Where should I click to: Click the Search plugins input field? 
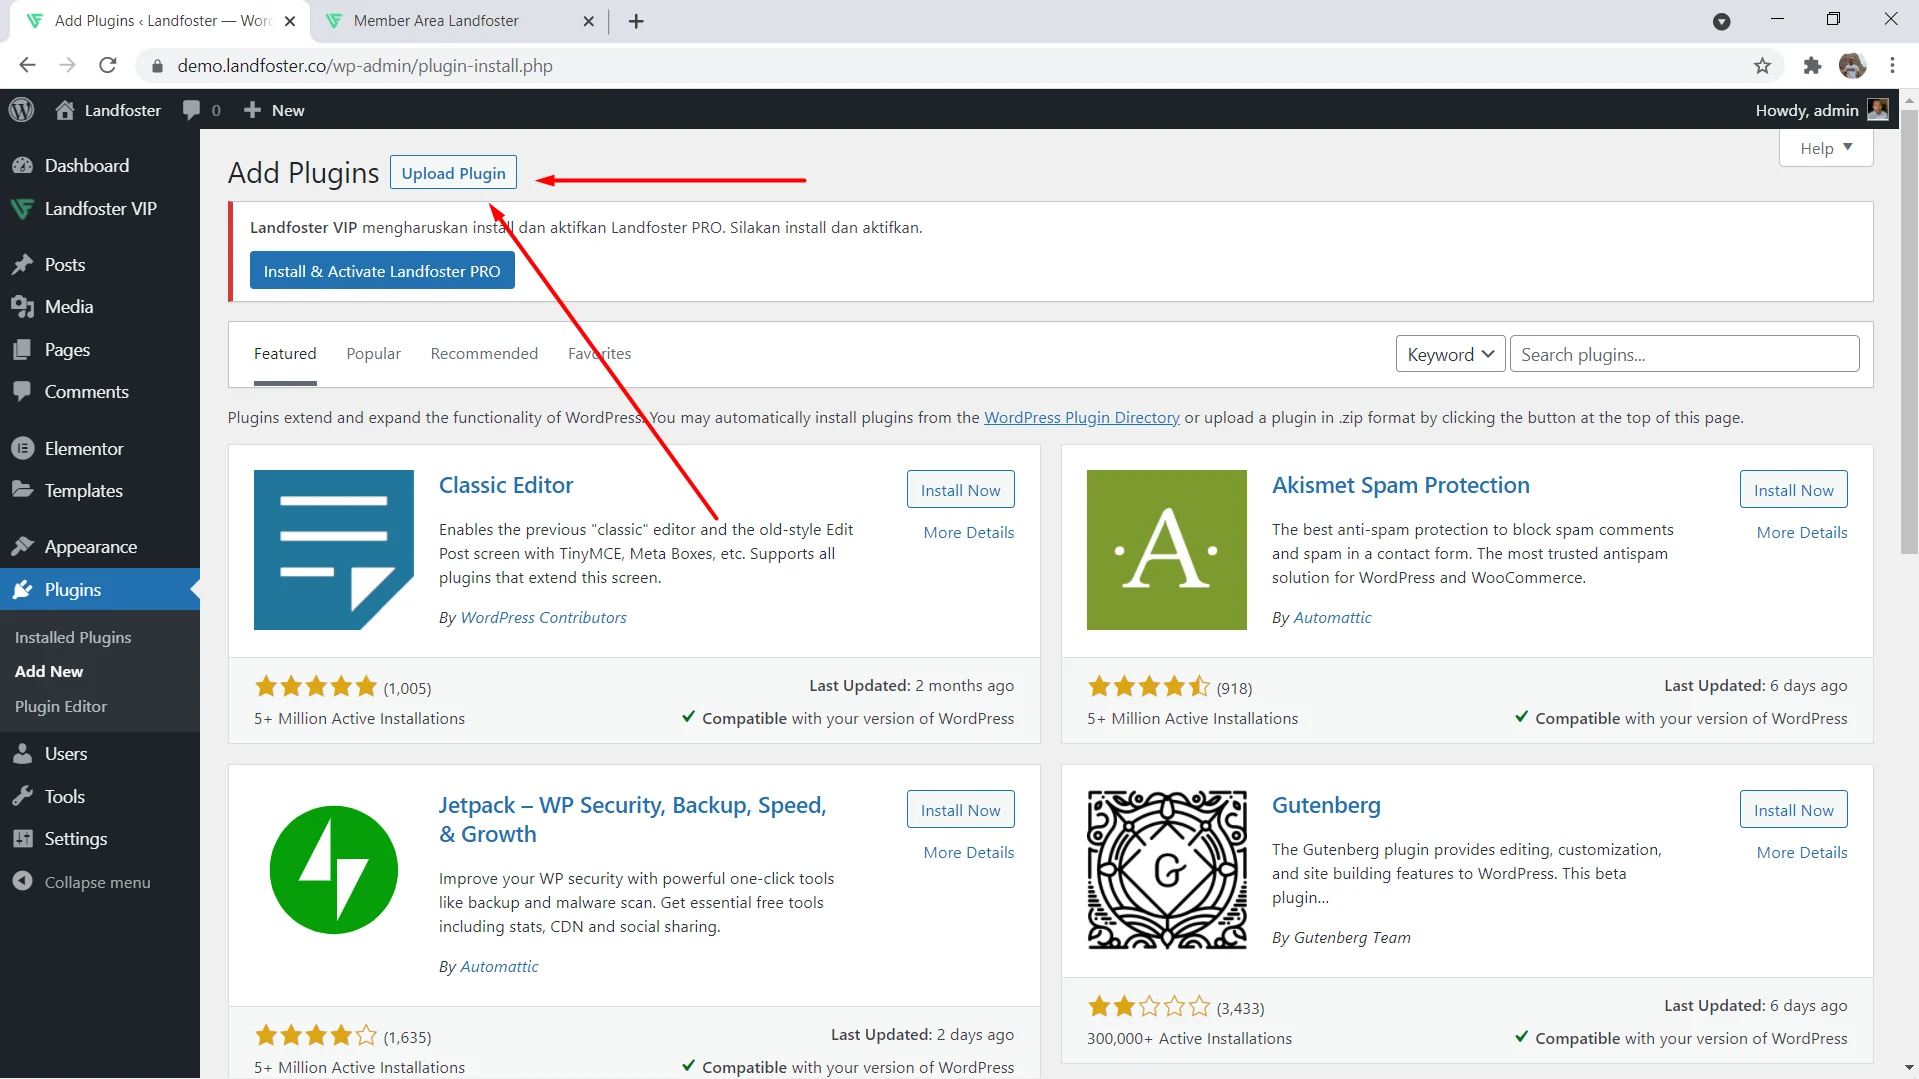pyautogui.click(x=1684, y=354)
